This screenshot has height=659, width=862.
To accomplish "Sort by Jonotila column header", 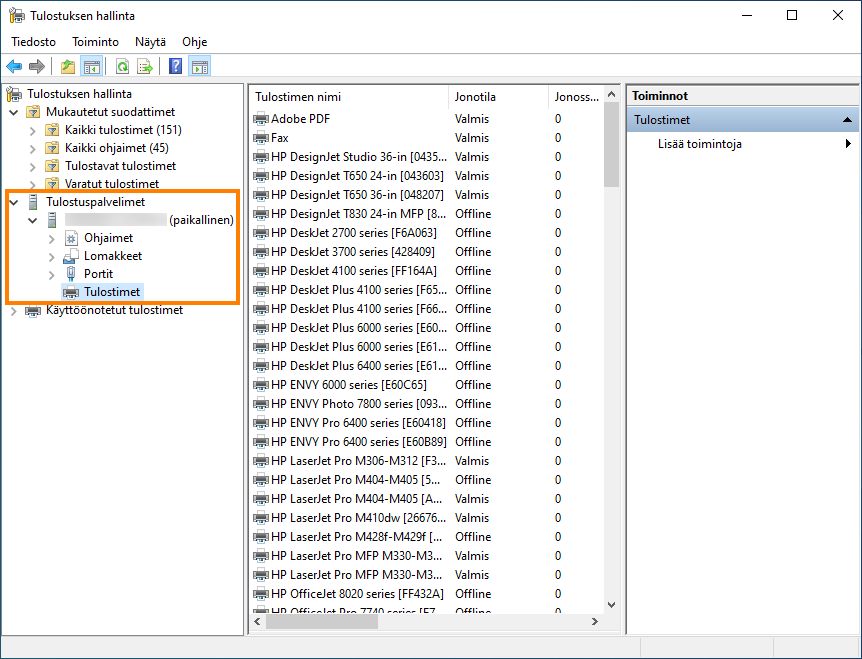I will [499, 97].
